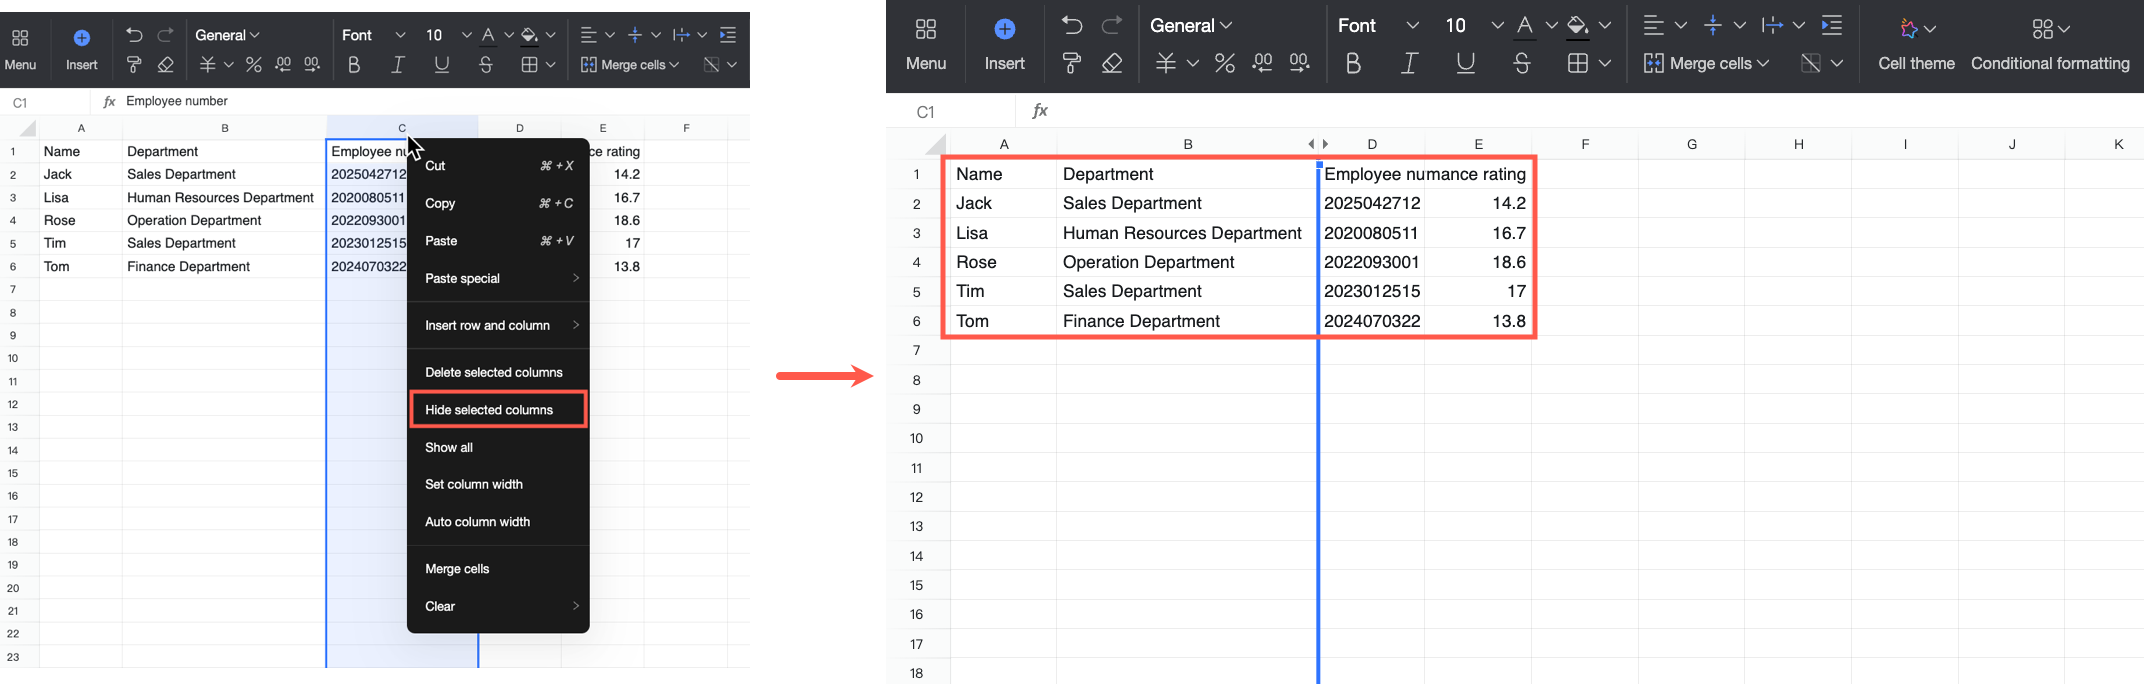Open Insert row and column submenu

pos(498,325)
